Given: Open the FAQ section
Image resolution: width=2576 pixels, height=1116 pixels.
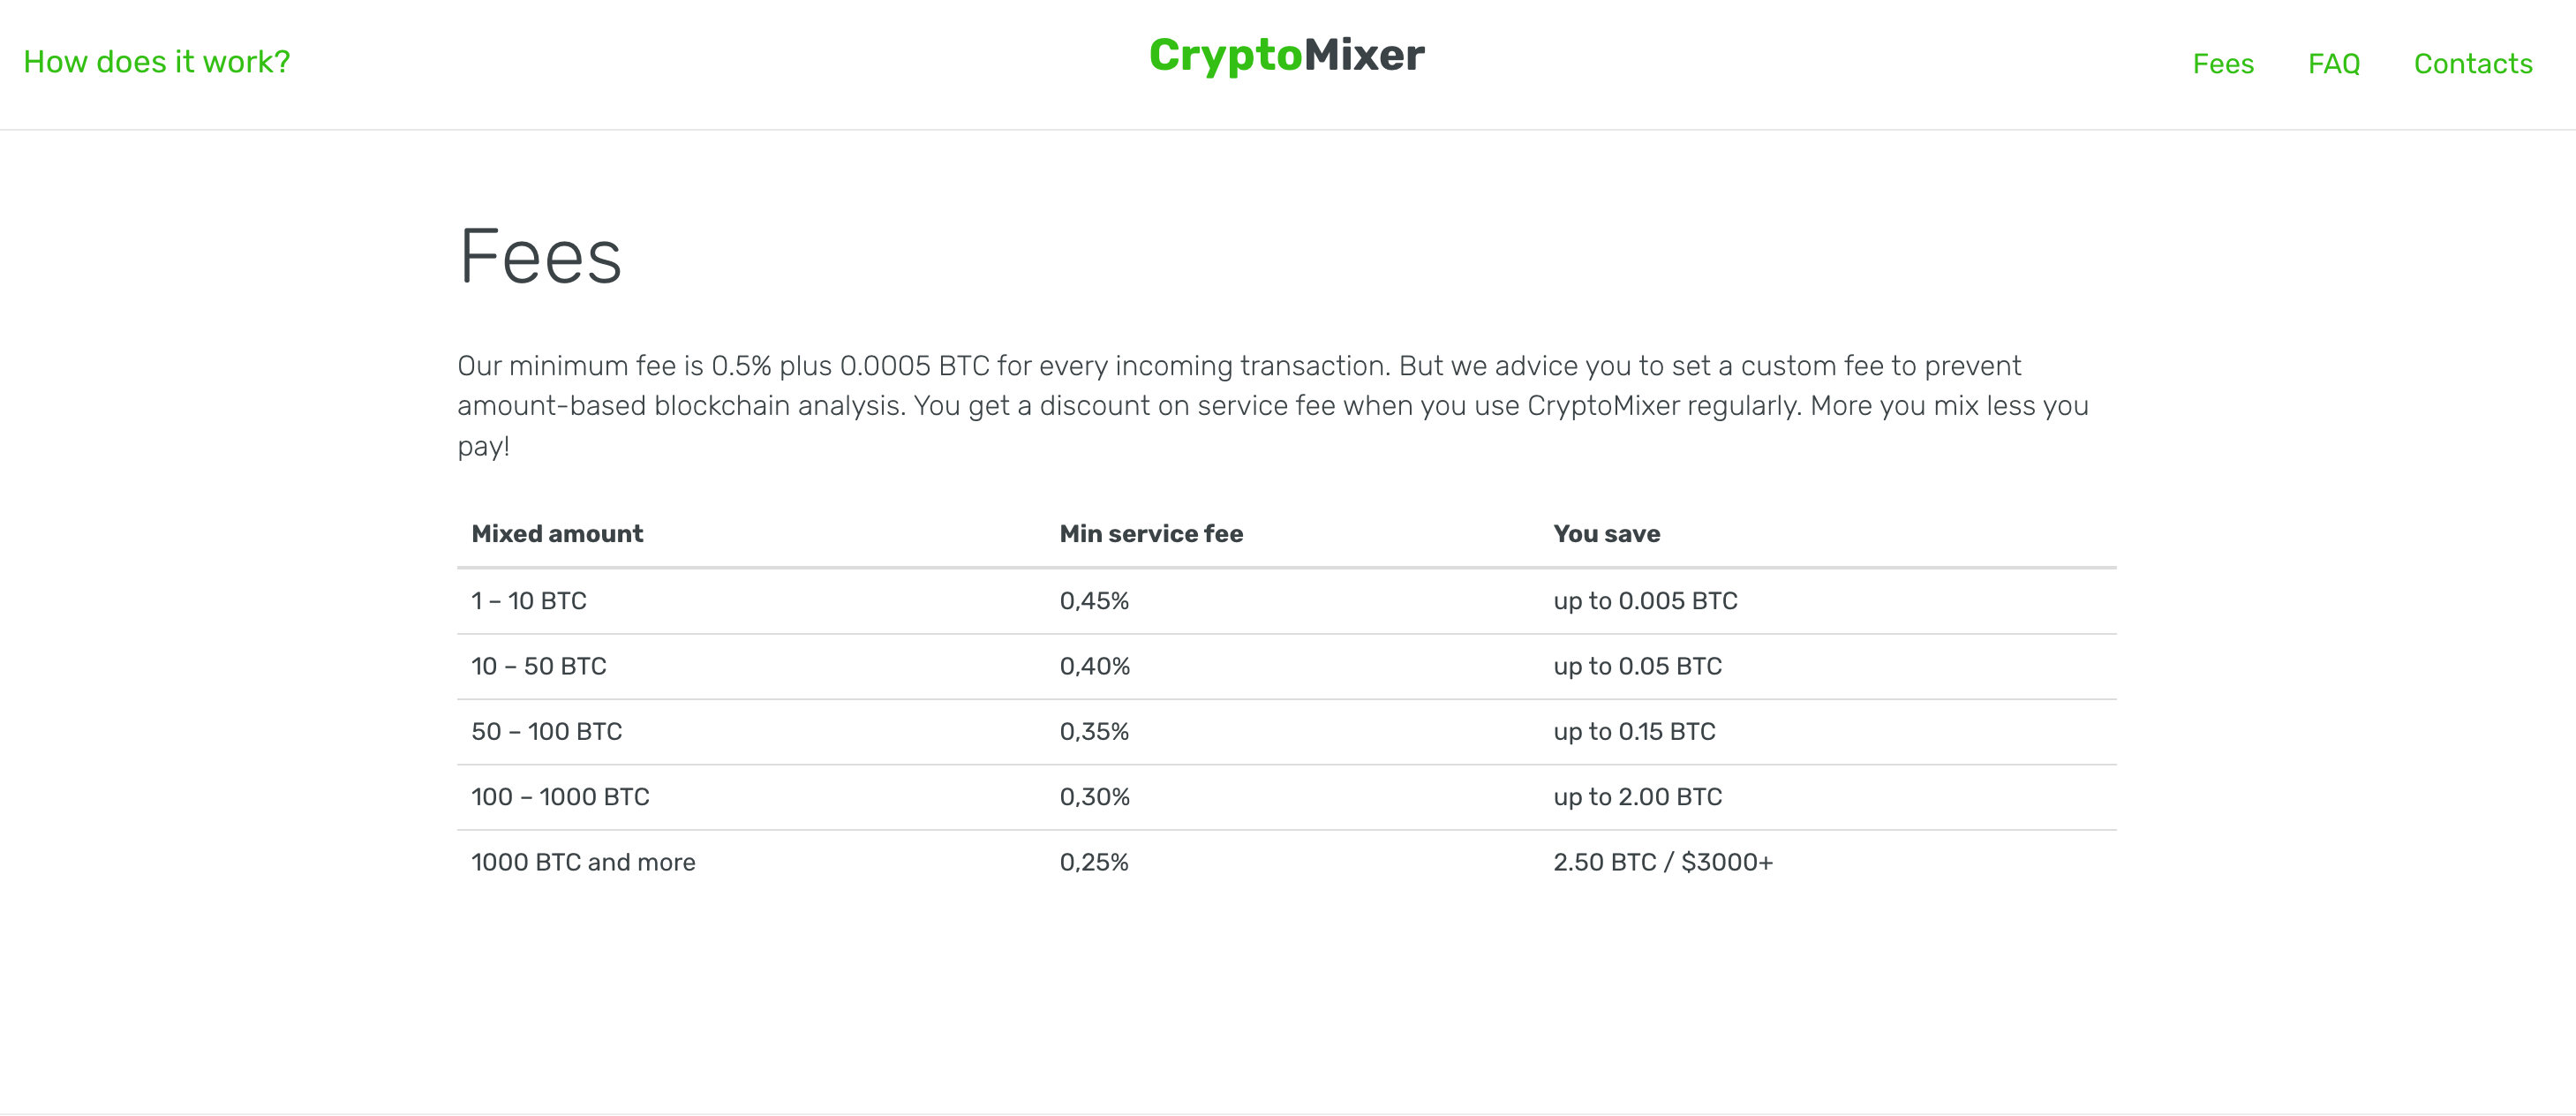Looking at the screenshot, I should tap(2334, 64).
